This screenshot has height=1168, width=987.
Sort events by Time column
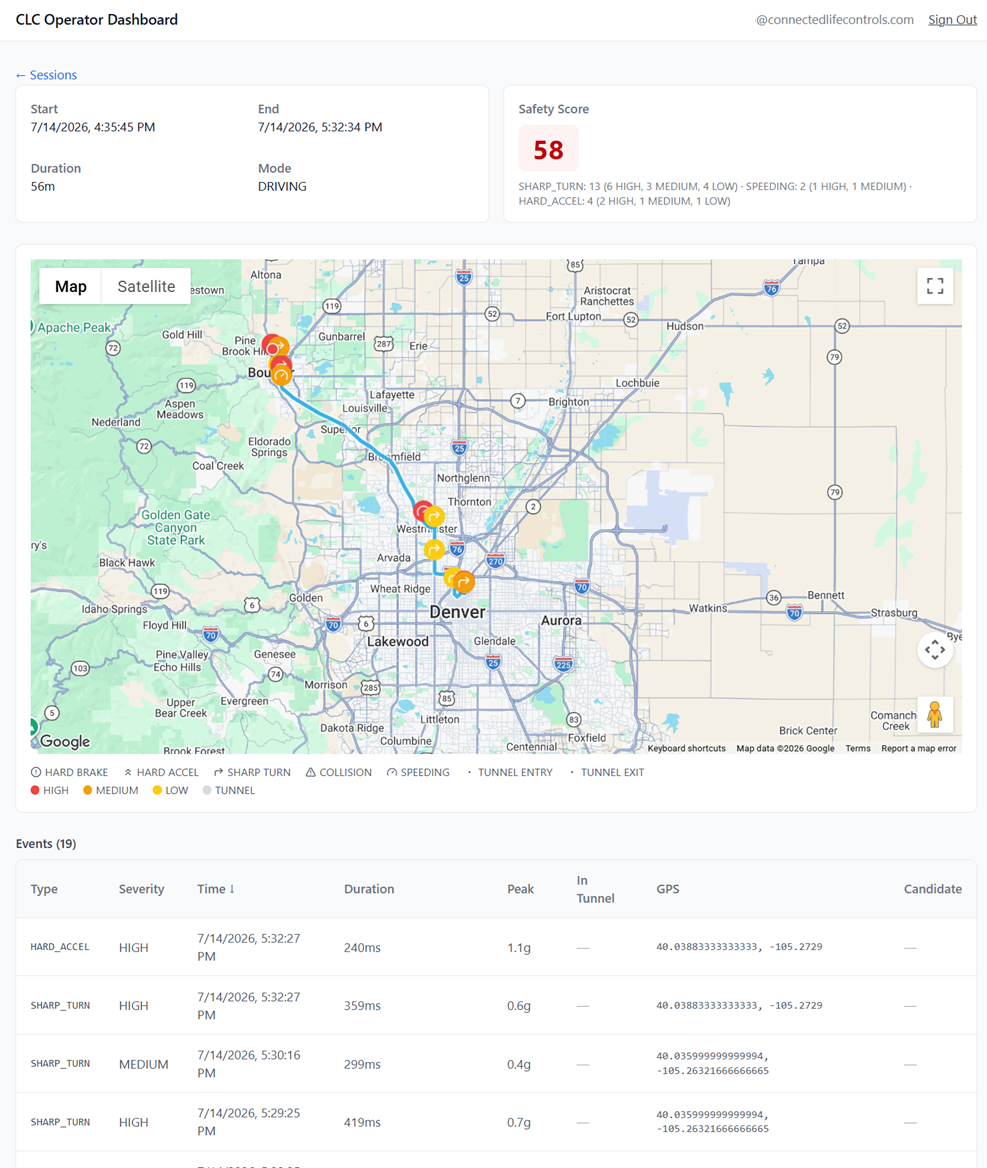tap(216, 889)
